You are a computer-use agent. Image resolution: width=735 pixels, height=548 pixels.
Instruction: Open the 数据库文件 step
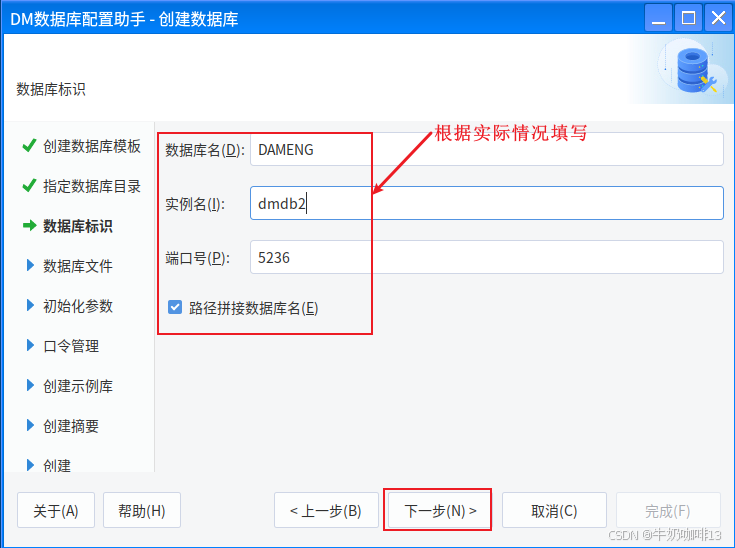point(78,266)
